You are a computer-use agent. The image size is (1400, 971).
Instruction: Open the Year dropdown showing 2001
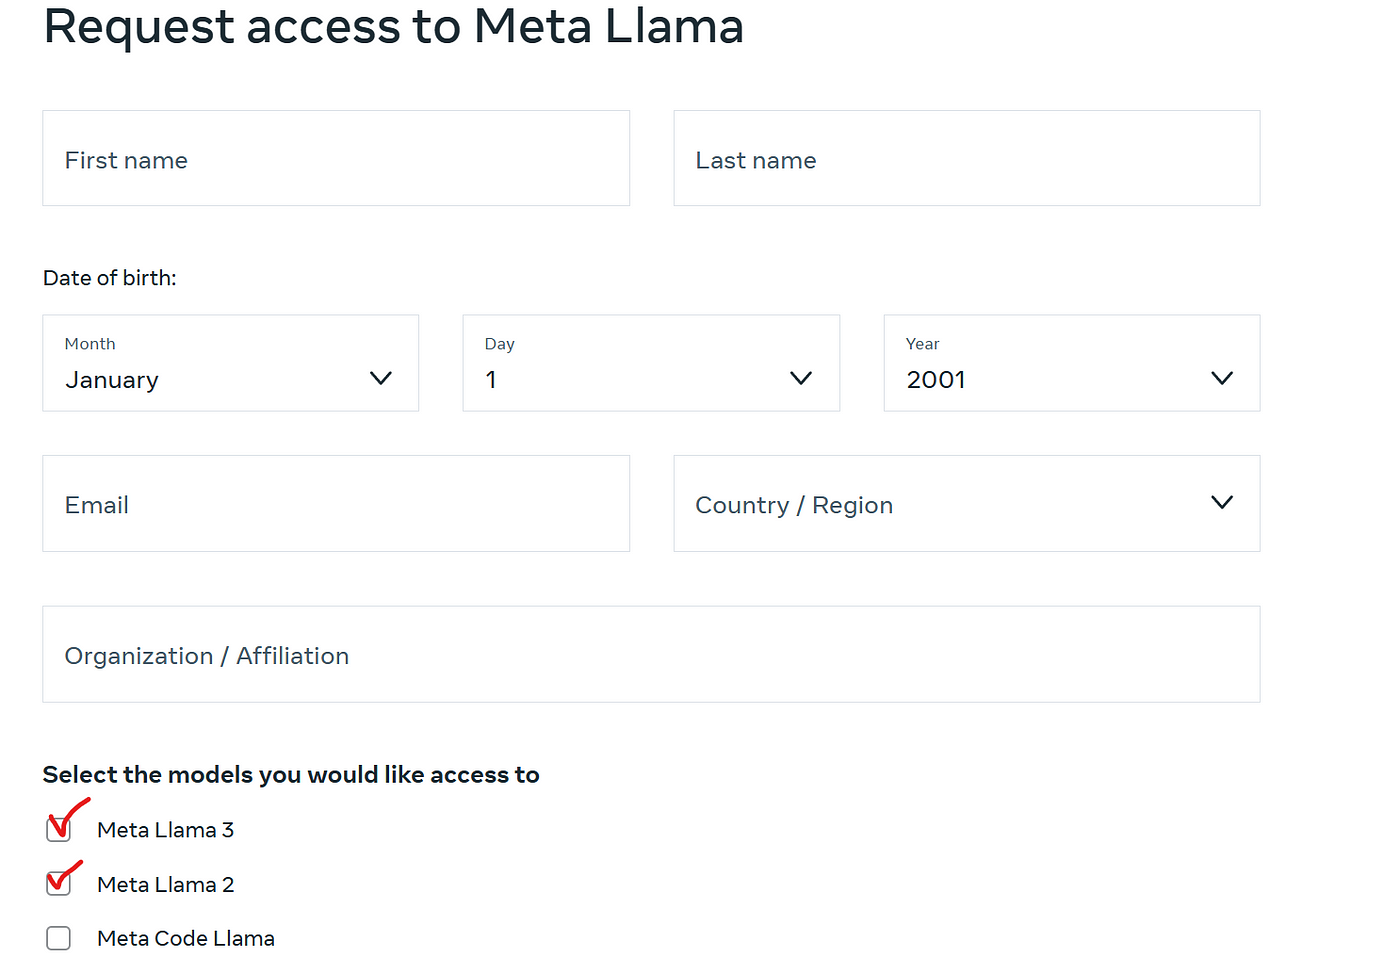point(1071,363)
